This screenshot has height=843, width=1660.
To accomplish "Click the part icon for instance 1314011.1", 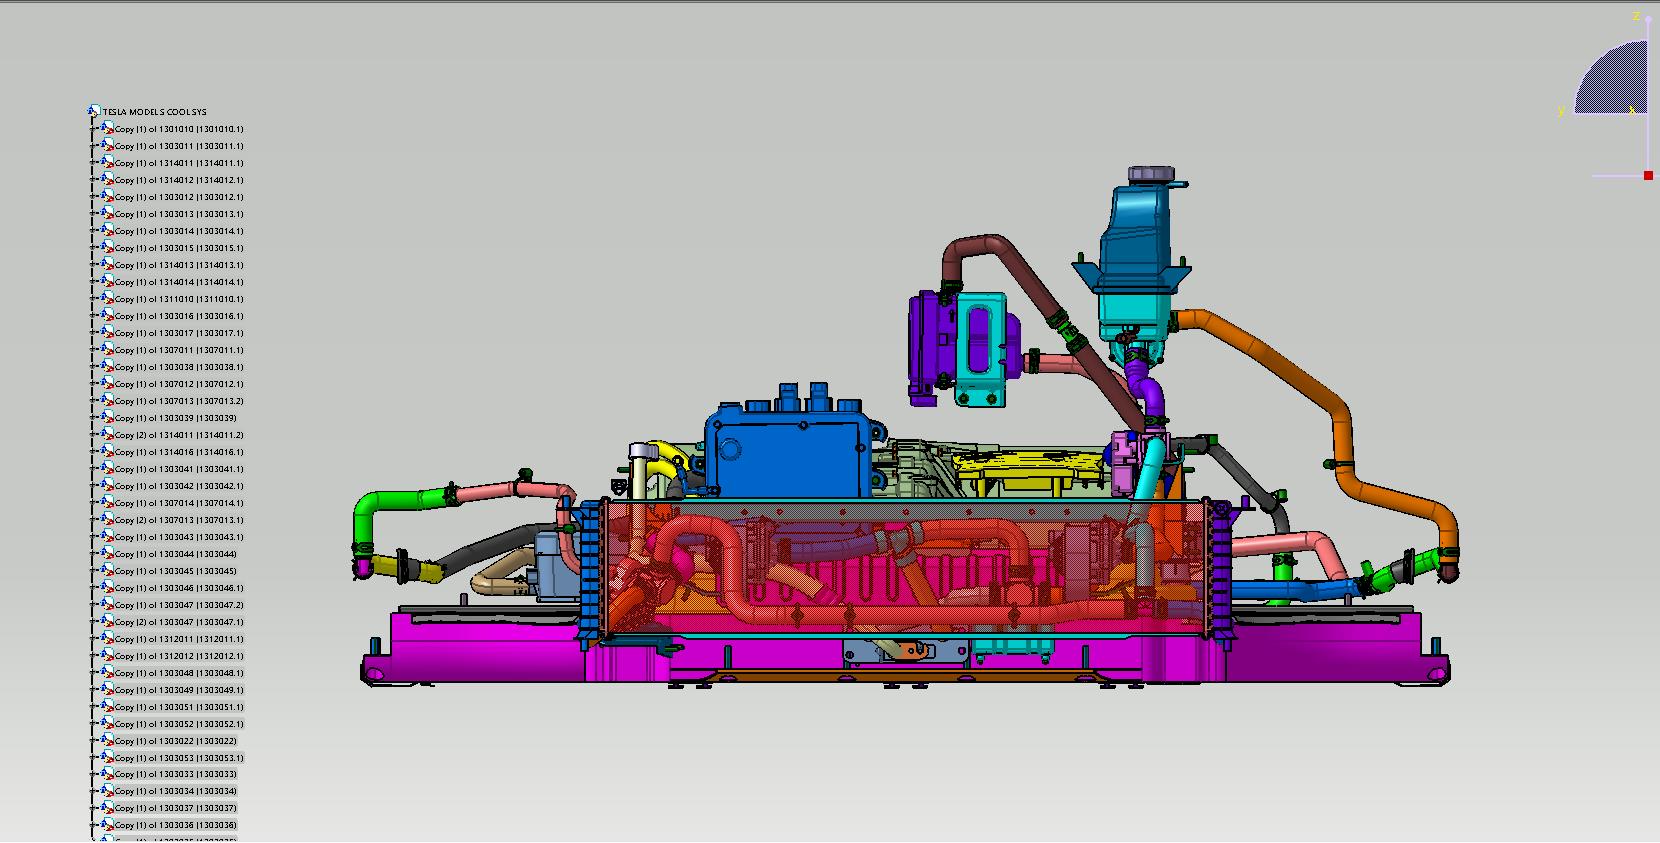I will point(107,162).
